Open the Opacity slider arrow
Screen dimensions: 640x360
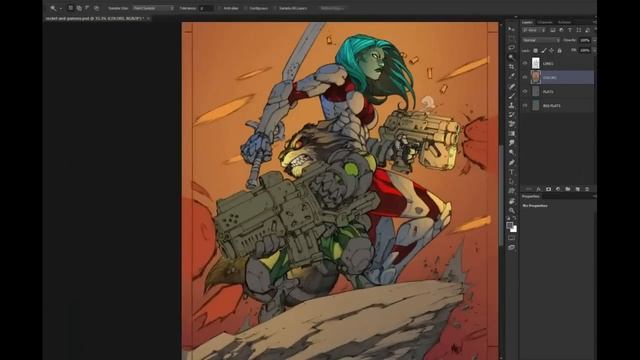tap(595, 40)
